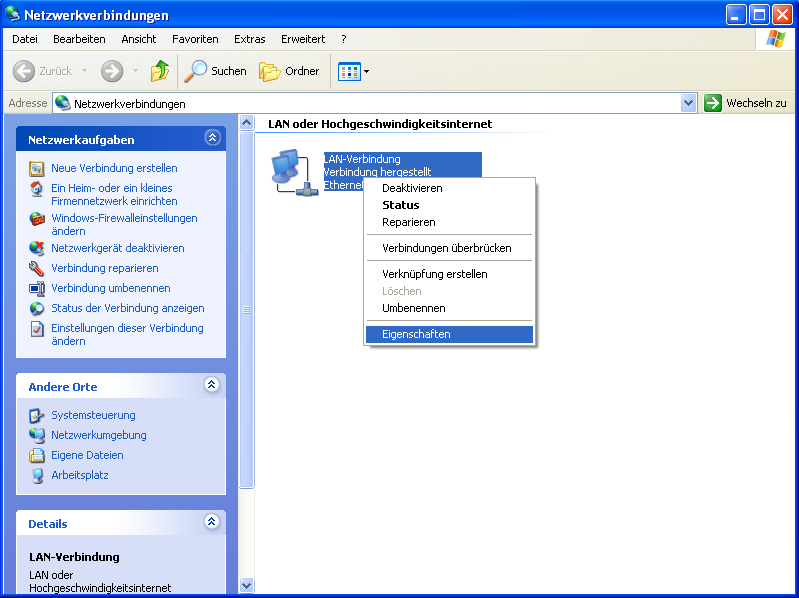The height and width of the screenshot is (598, 799).
Task: Click the wrench icon for Verbindung reparieren
Action: pyautogui.click(x=36, y=268)
